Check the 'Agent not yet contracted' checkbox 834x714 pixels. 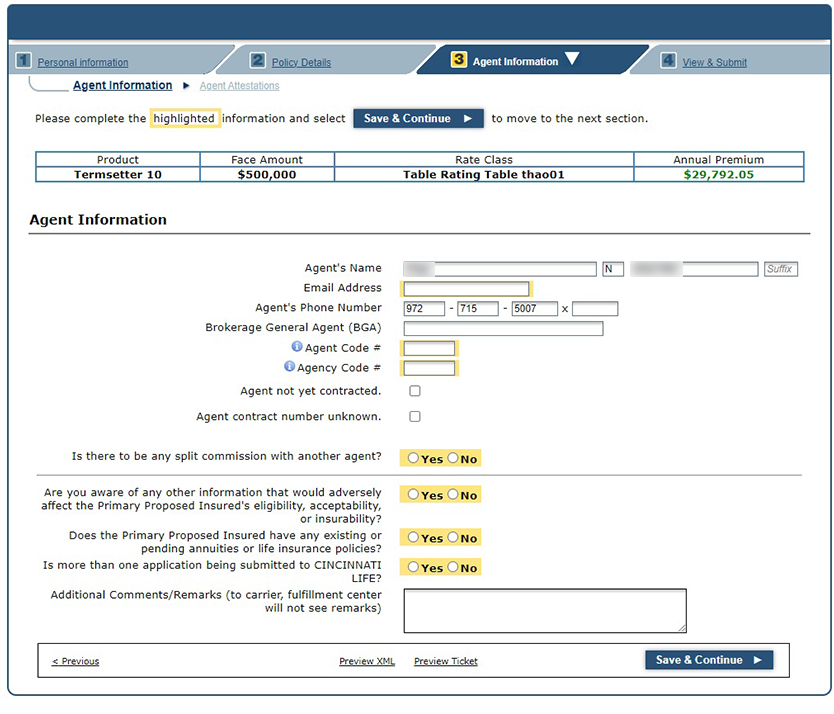coord(415,391)
